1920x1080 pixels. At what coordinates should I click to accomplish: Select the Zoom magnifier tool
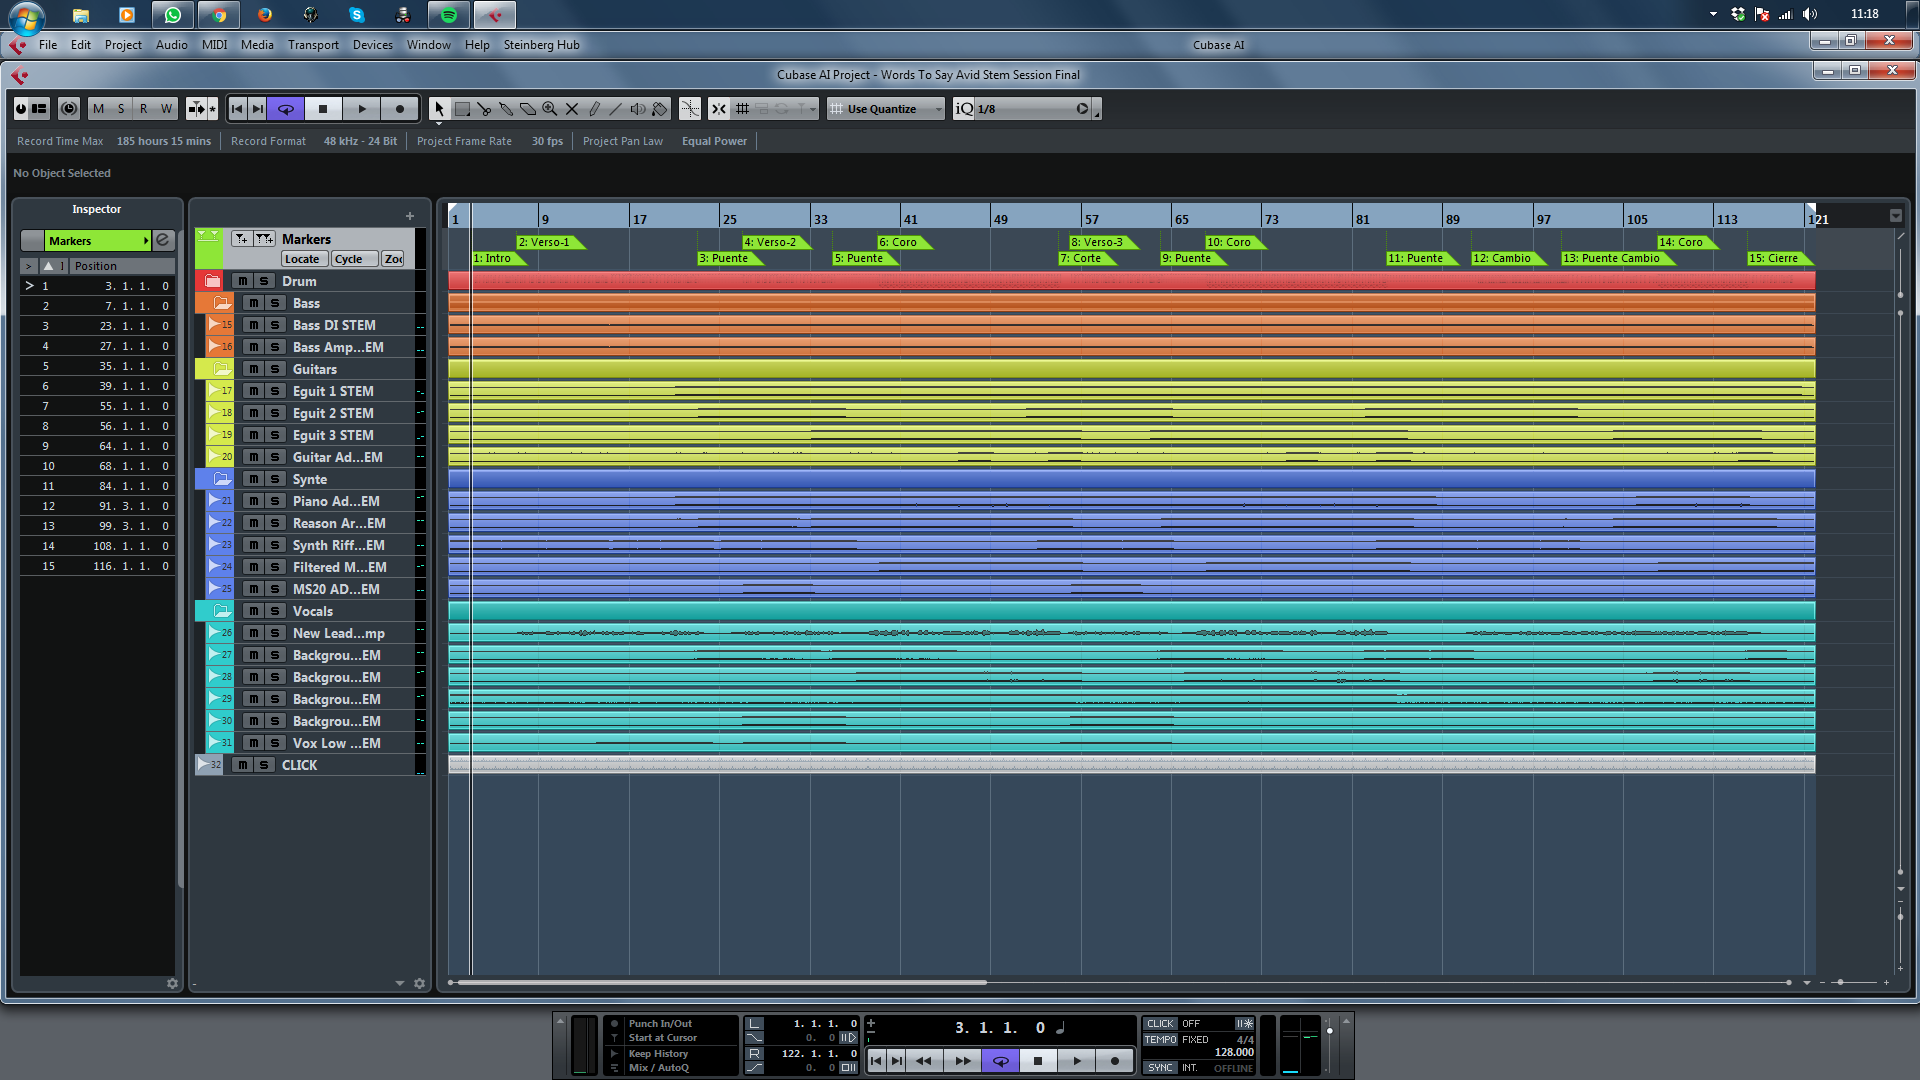pos(550,109)
